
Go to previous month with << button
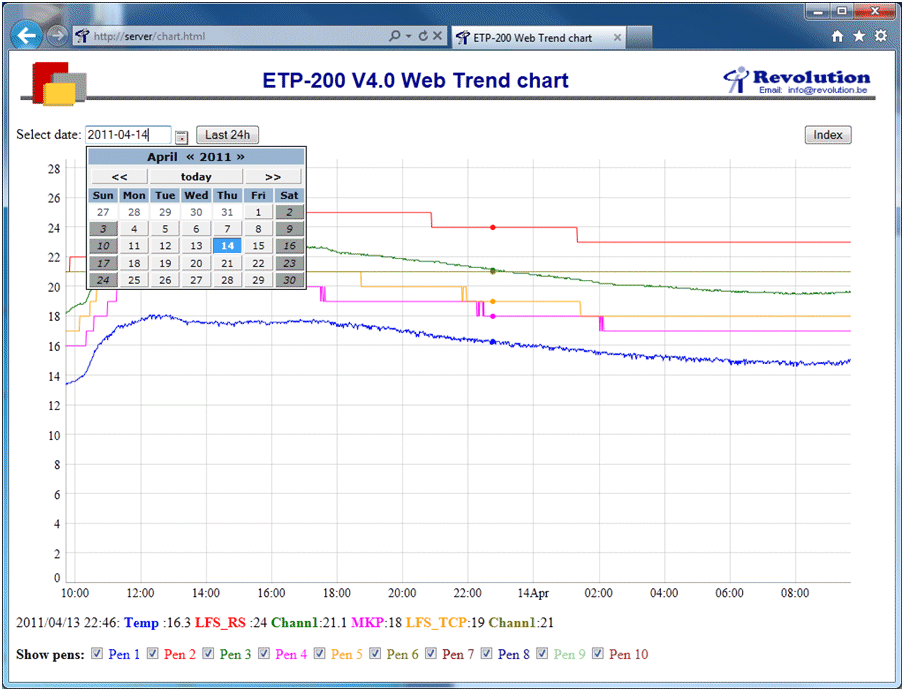pyautogui.click(x=119, y=176)
